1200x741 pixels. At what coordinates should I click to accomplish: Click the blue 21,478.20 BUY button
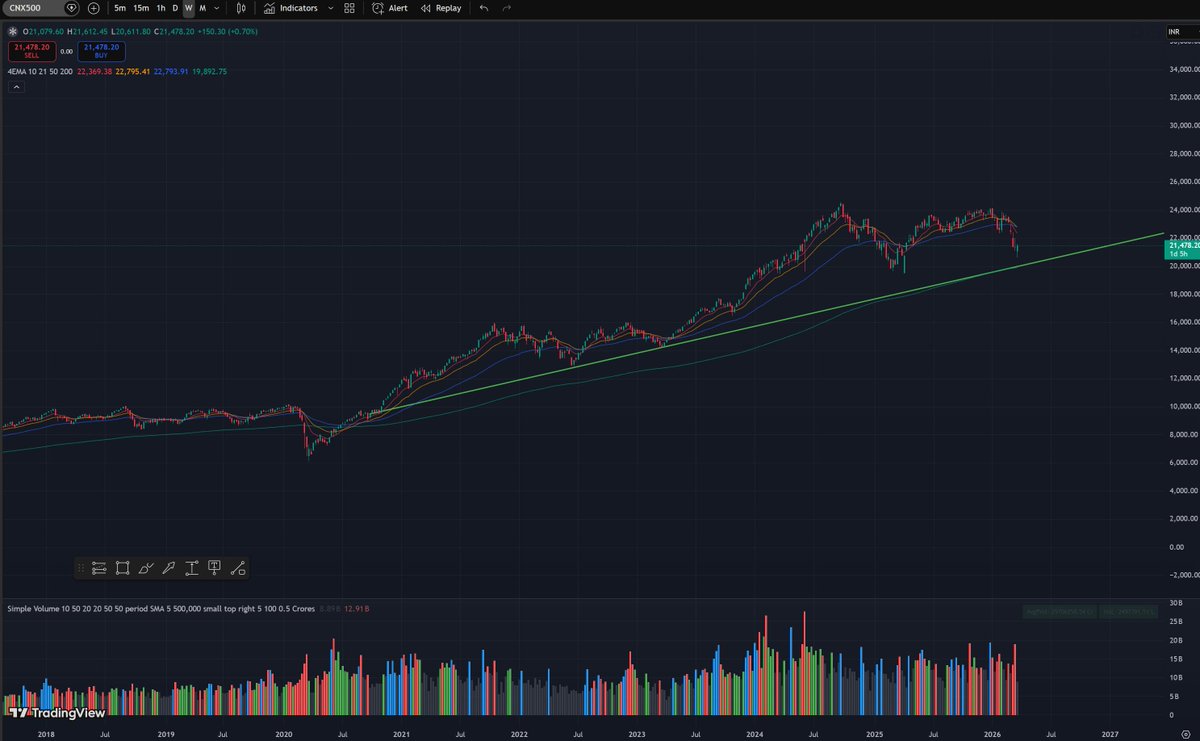101,50
